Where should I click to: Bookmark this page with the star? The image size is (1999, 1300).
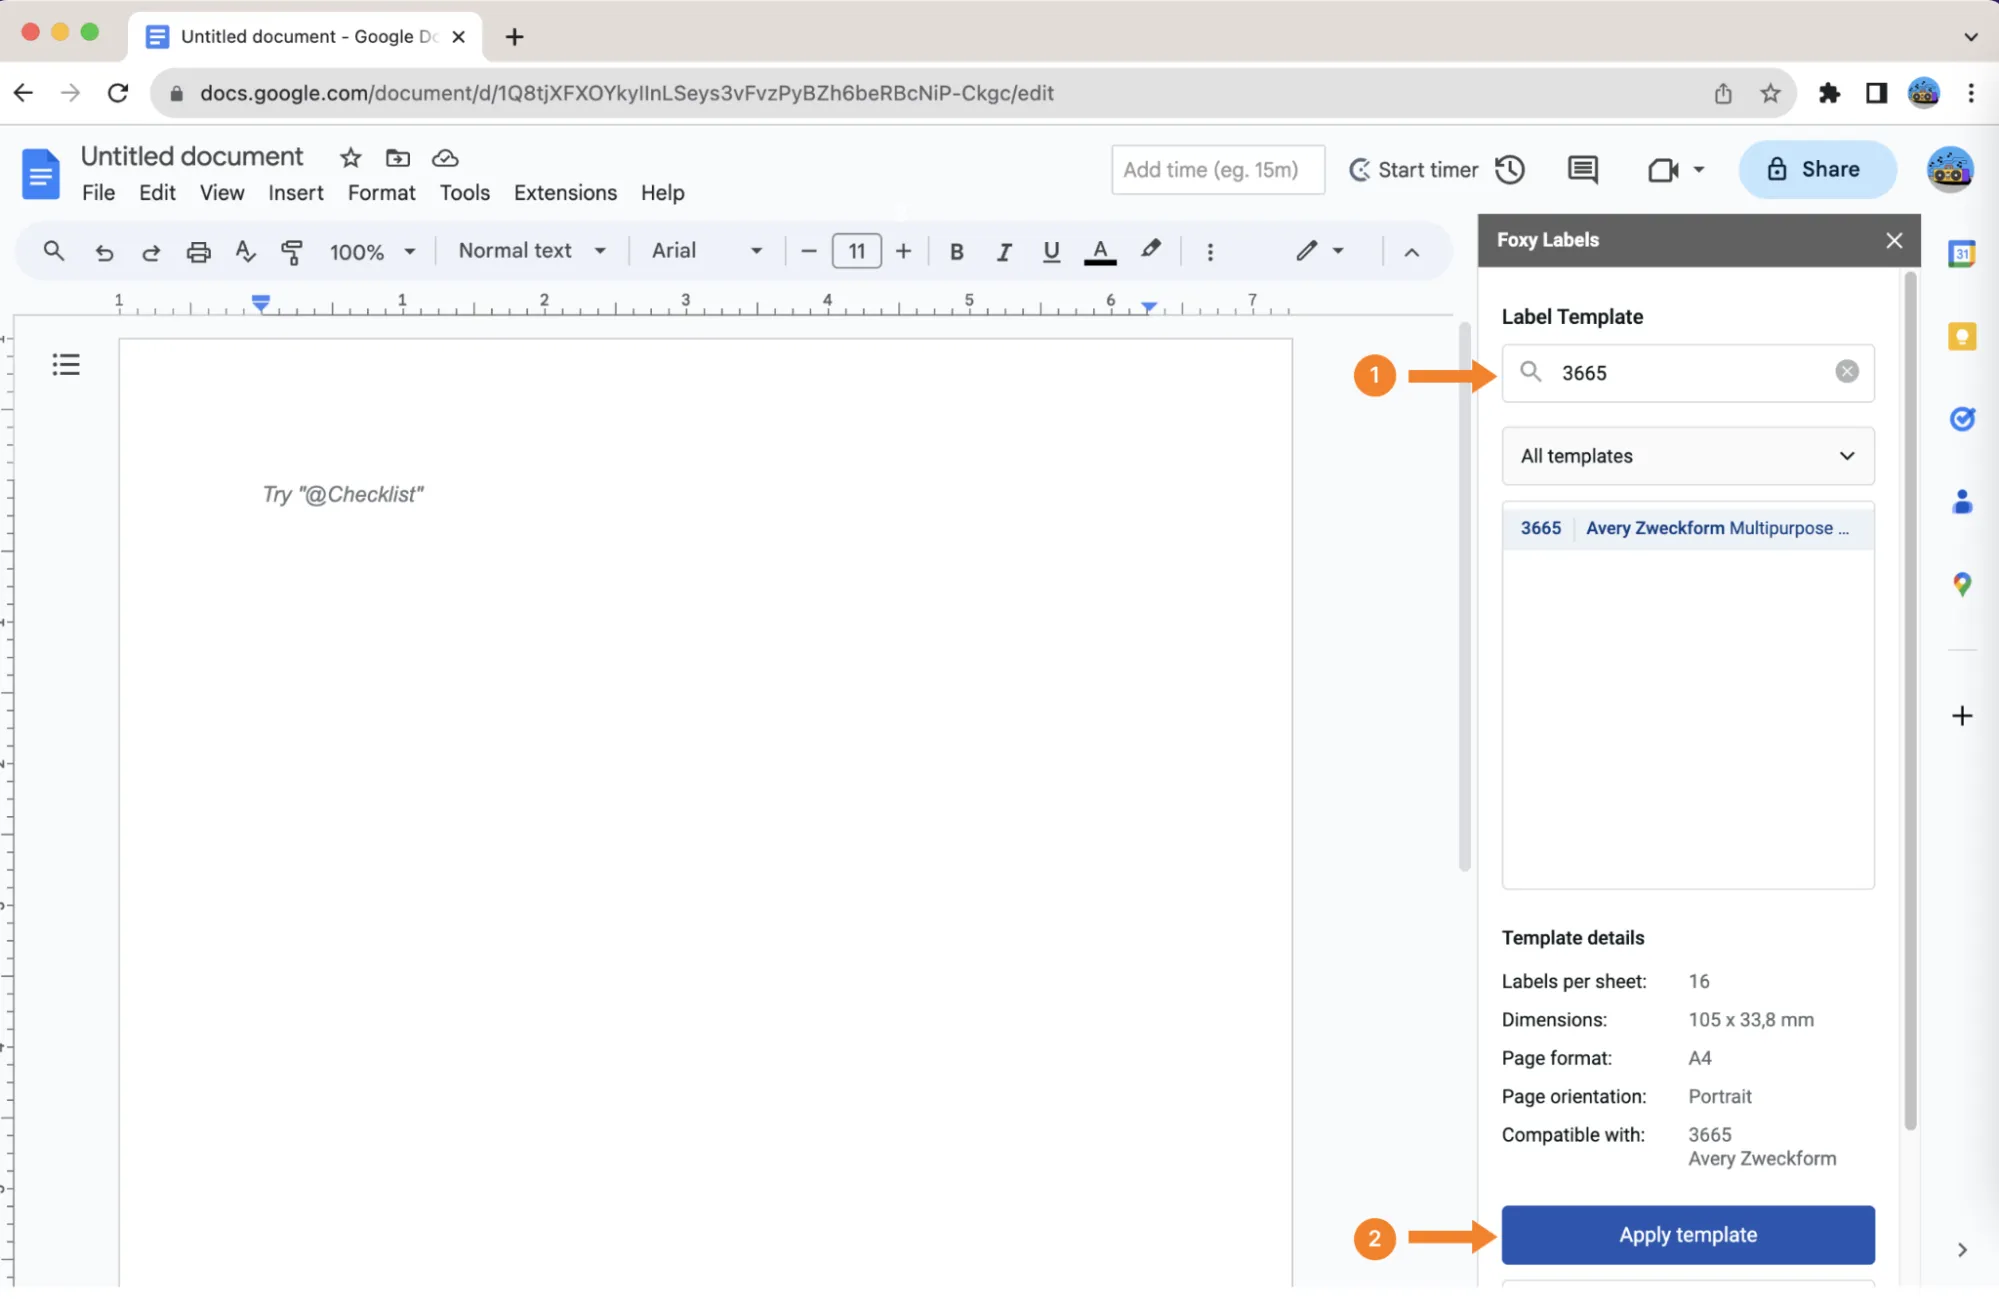pos(1770,93)
